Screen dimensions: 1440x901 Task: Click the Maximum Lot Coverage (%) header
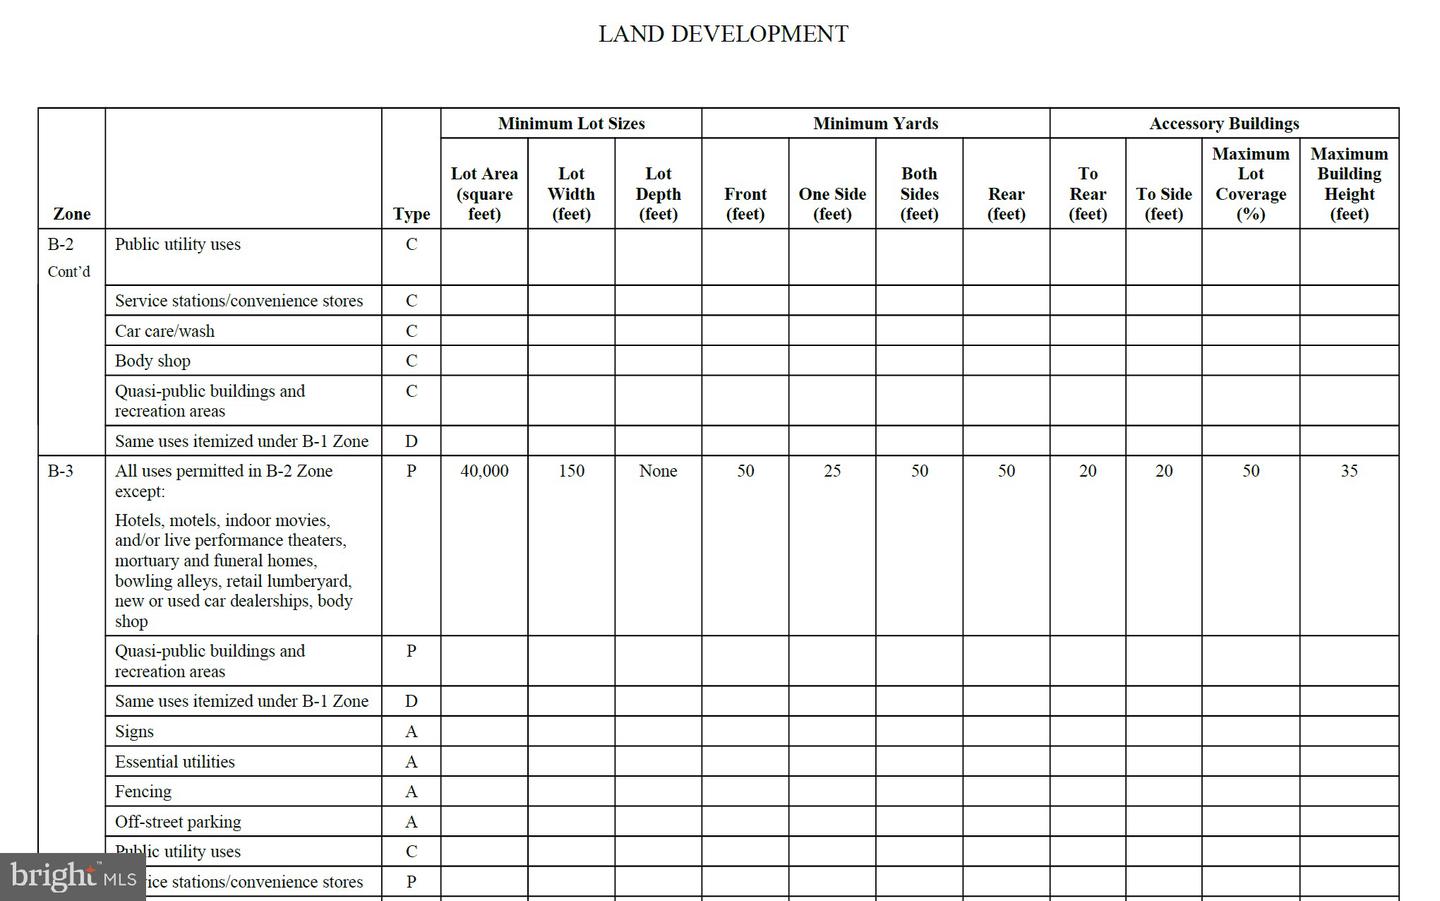(x=1251, y=184)
